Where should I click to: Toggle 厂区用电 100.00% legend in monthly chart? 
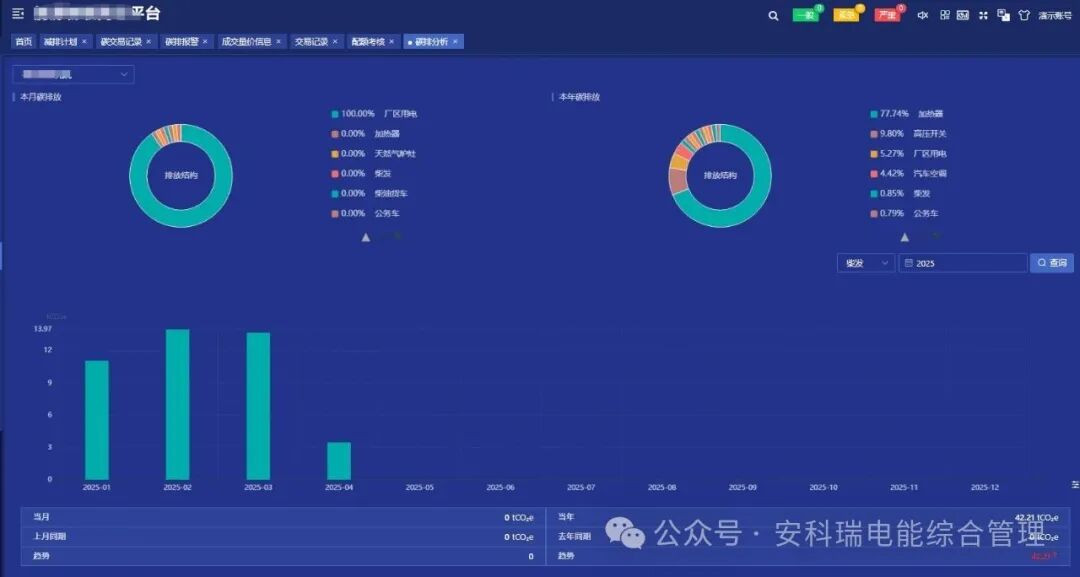click(375, 114)
